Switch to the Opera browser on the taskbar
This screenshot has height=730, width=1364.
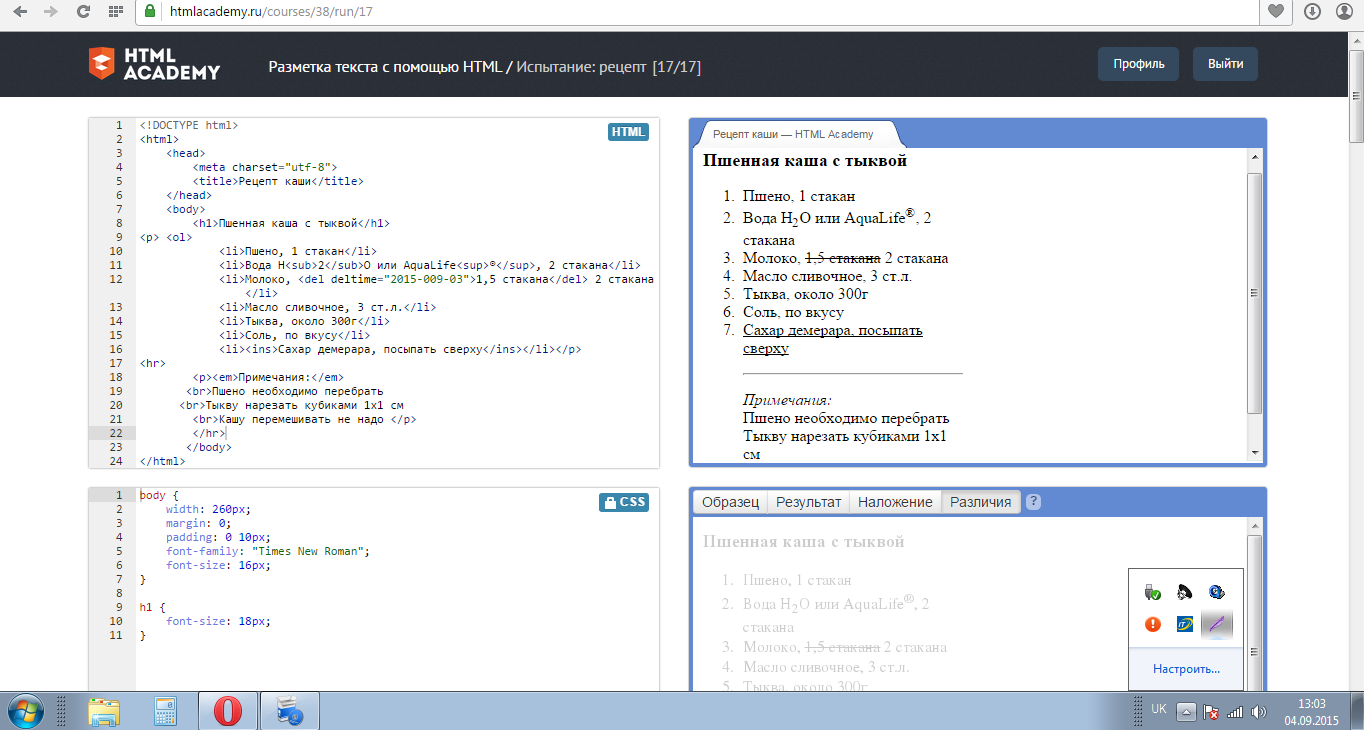[228, 711]
